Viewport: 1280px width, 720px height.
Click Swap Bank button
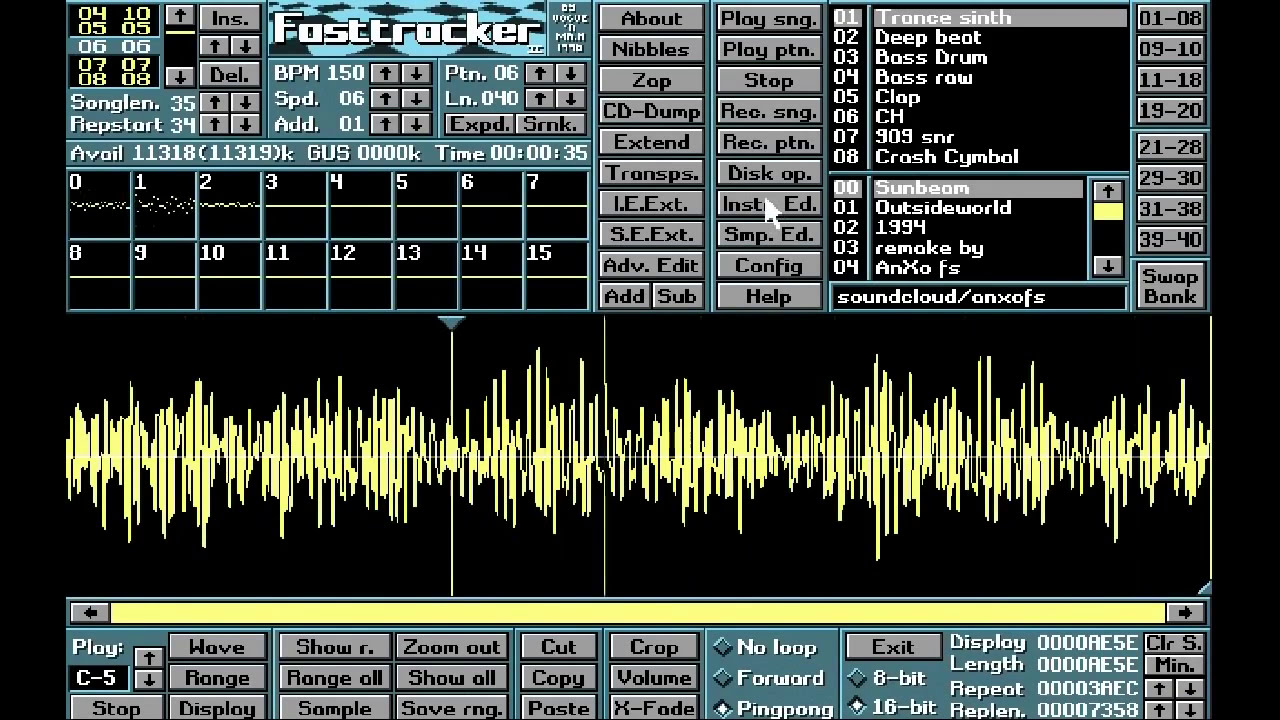[1170, 286]
